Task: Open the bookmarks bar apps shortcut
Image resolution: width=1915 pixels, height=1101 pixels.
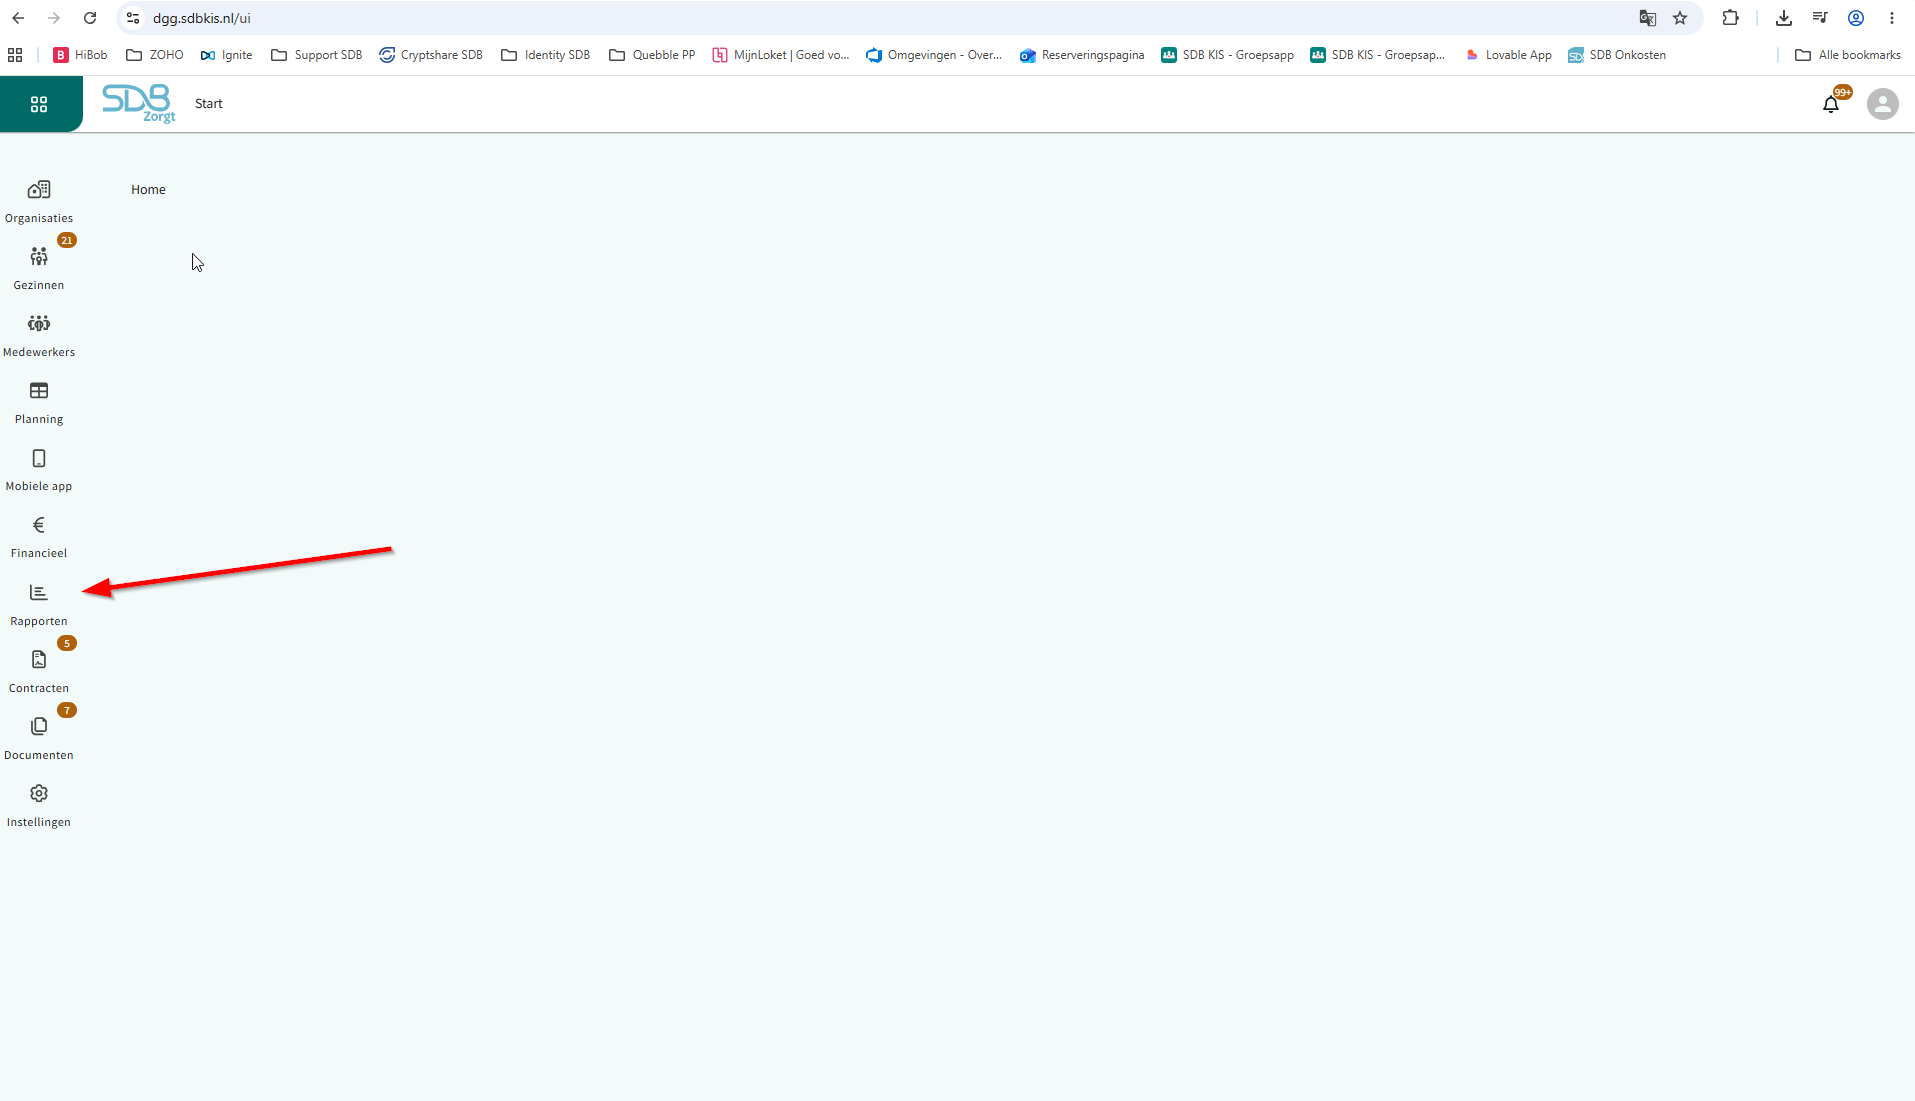Action: click(15, 55)
